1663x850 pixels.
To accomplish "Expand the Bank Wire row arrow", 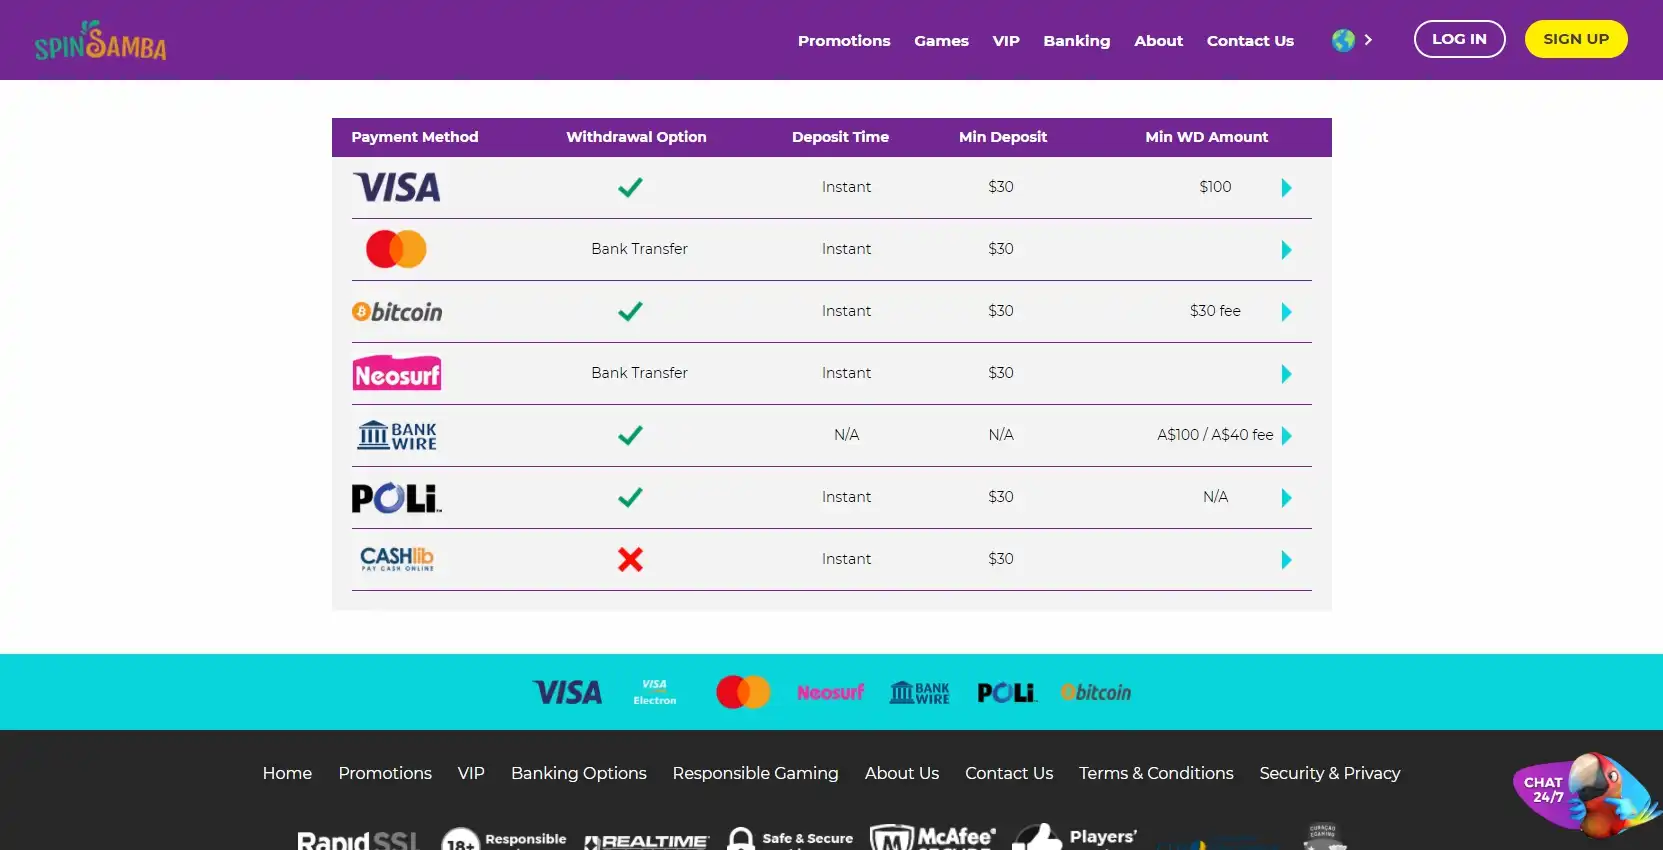I will click(x=1286, y=436).
